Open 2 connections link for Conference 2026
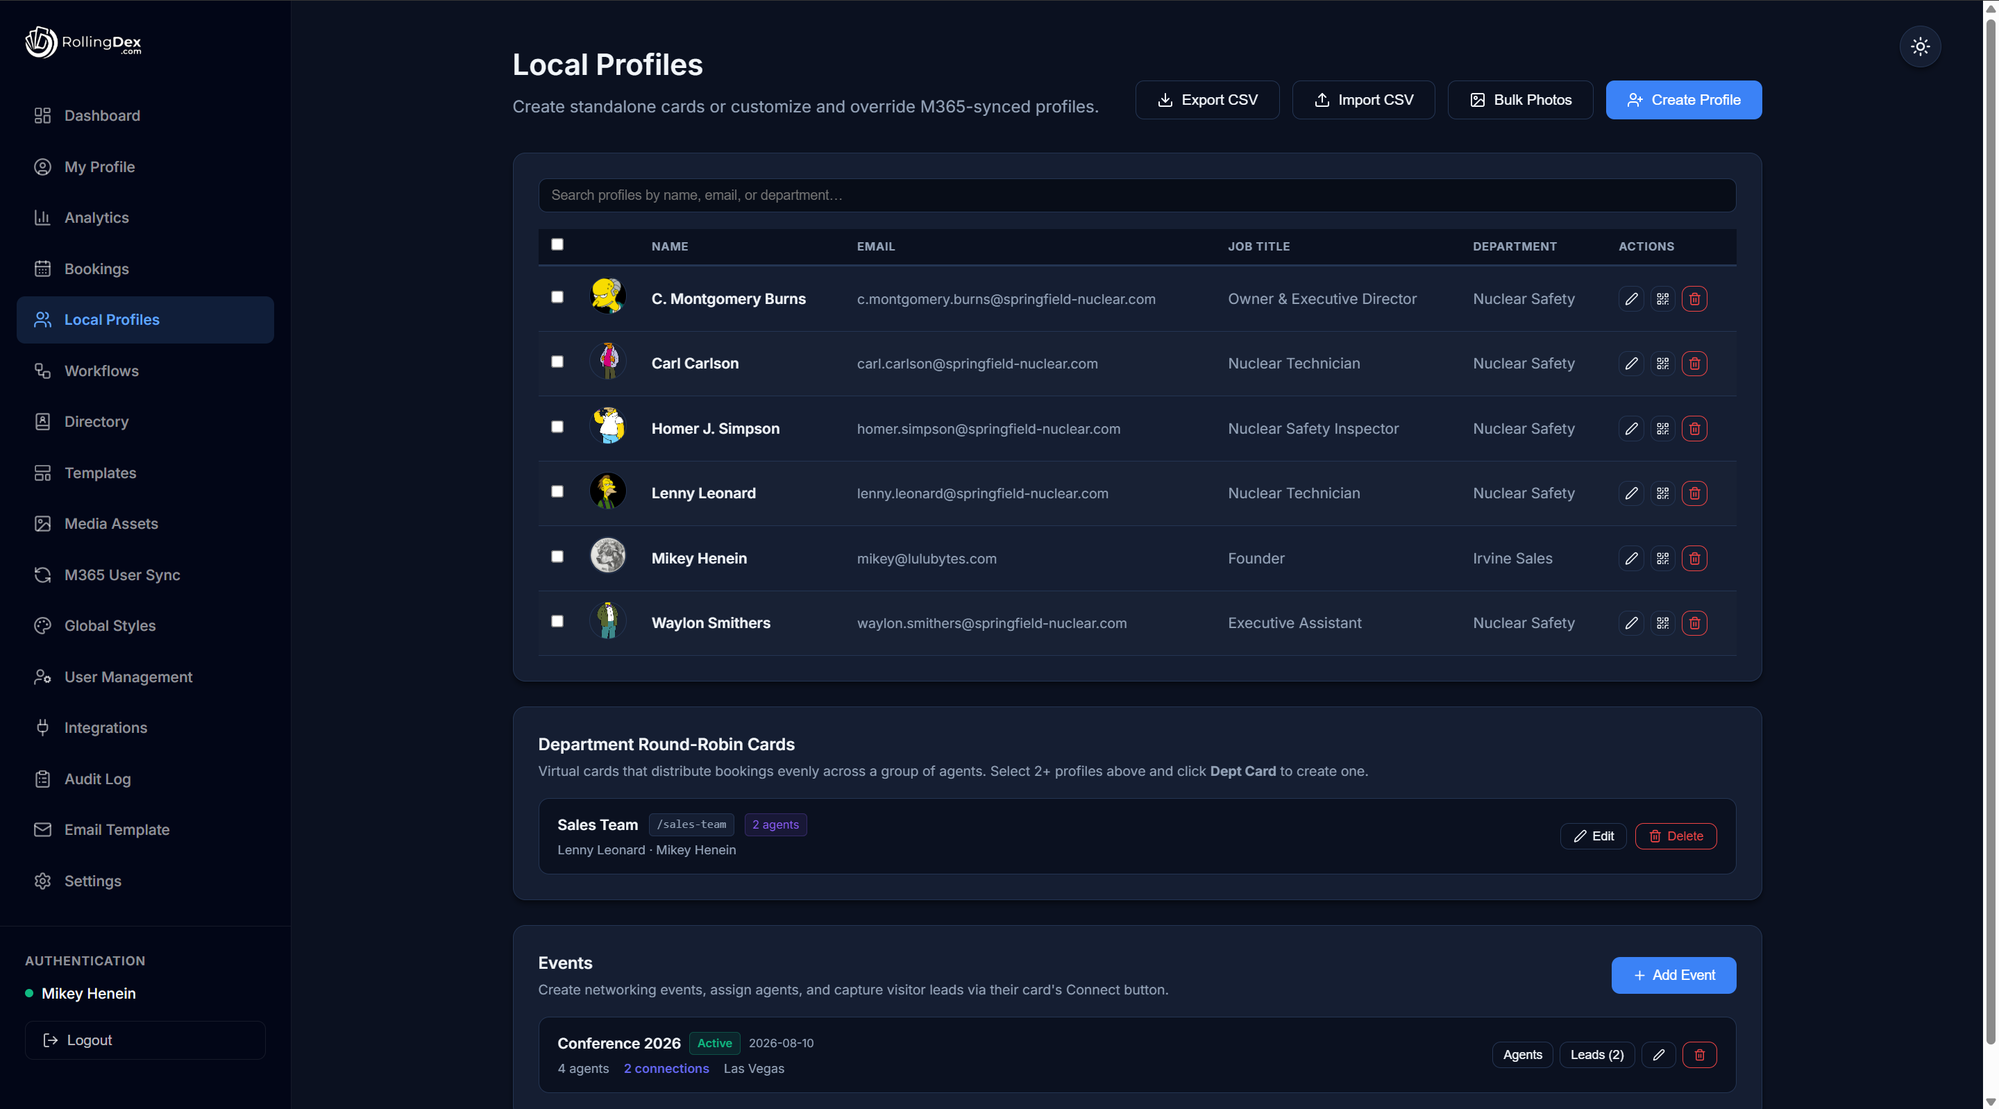The height and width of the screenshot is (1109, 1999). 666,1069
